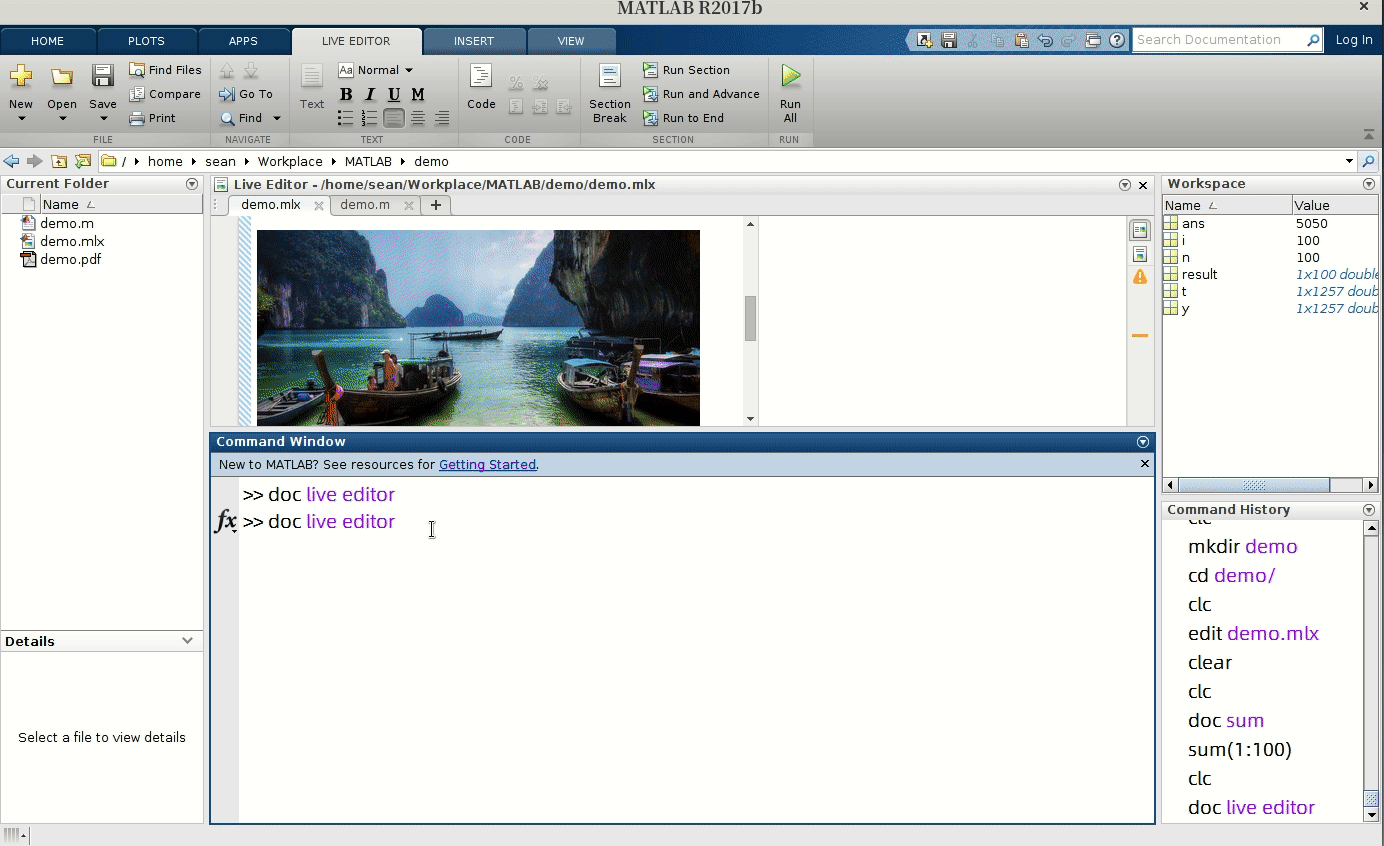Click the Log In button
This screenshot has height=846, width=1384.
pos(1354,40)
